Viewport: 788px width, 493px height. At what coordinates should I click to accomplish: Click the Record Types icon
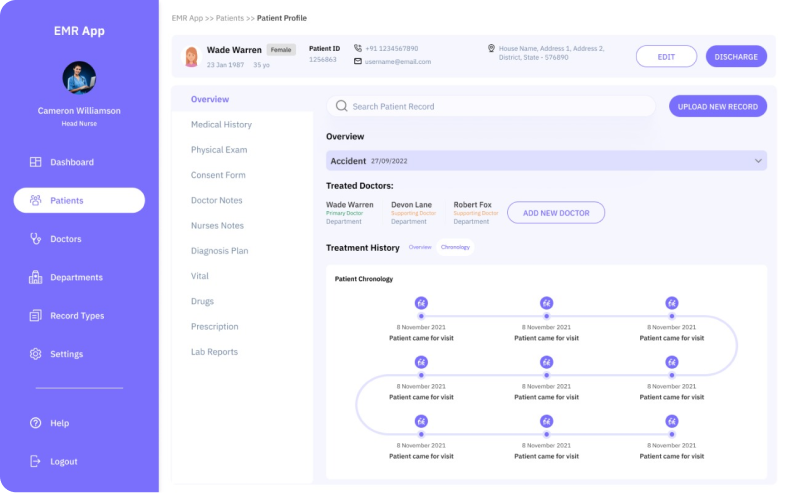click(35, 316)
